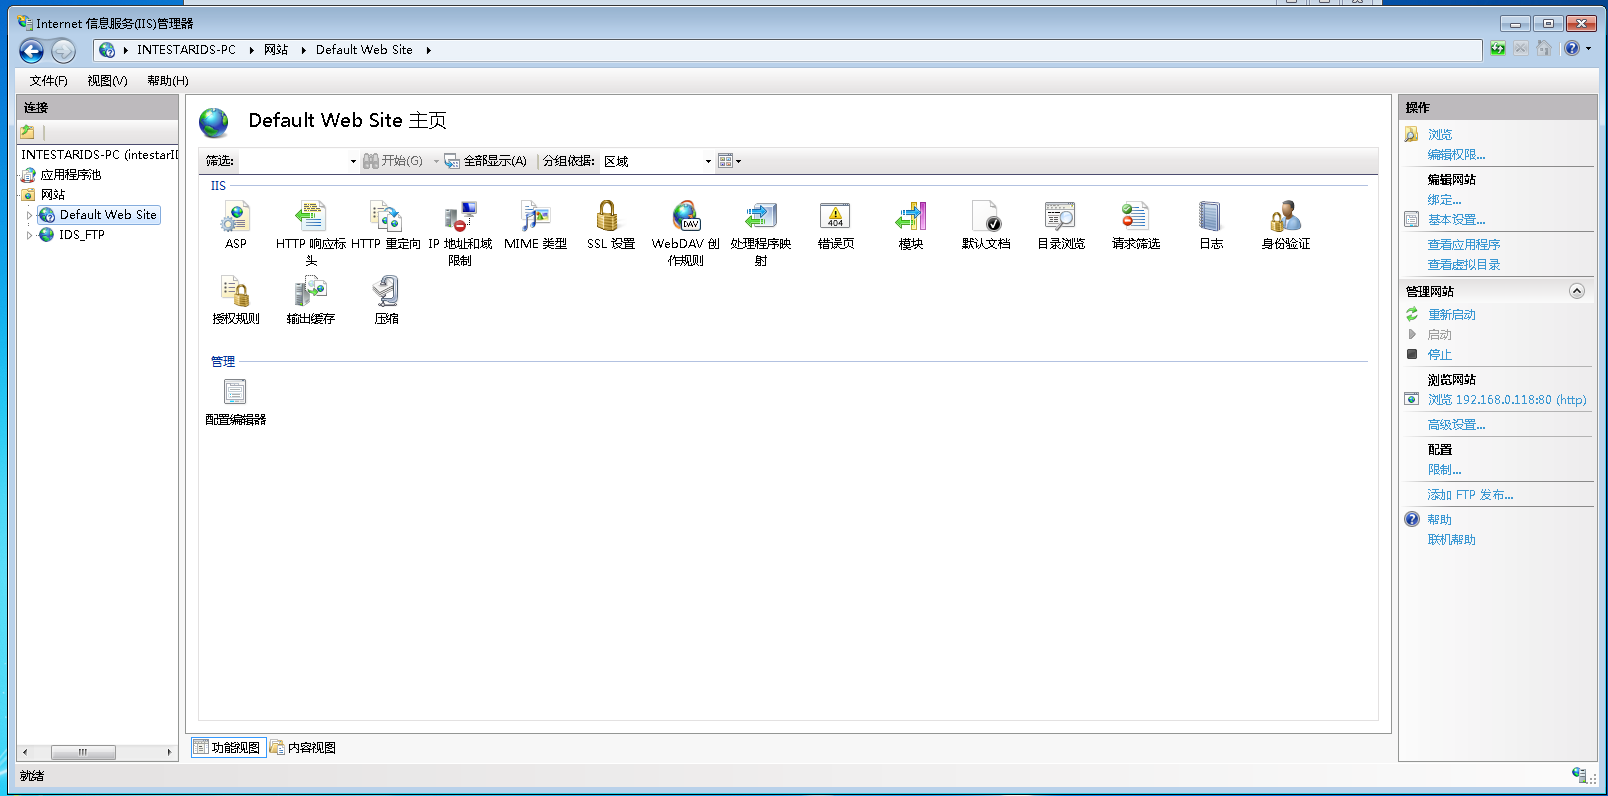Open HTTP 响应标头 feature

pyautogui.click(x=311, y=232)
